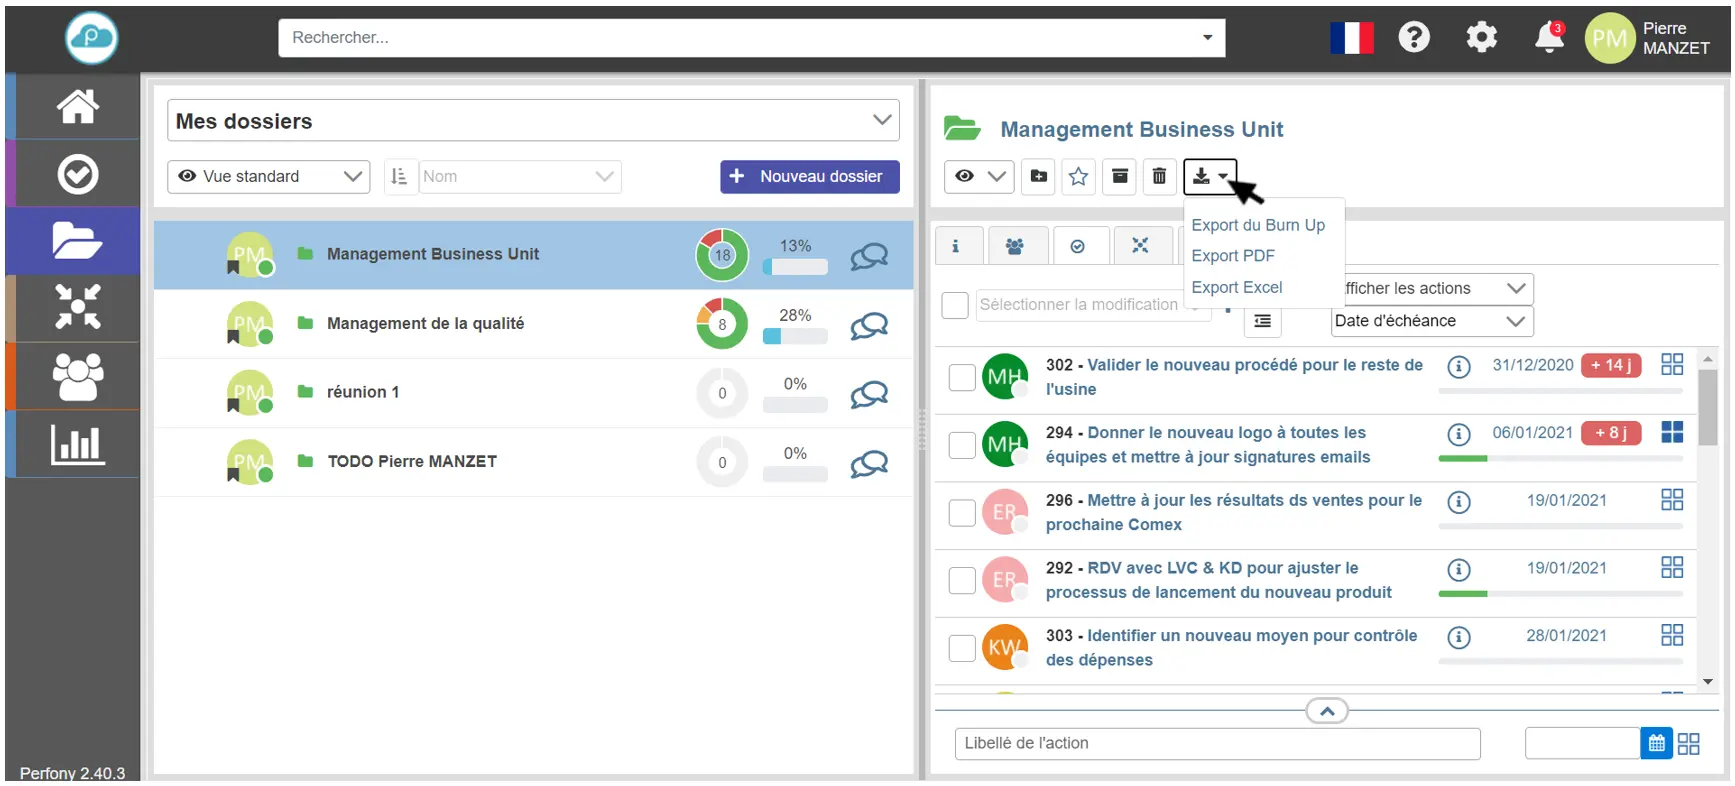1735x786 pixels.
Task: Mark folder as favorite with star icon
Action: (1078, 177)
